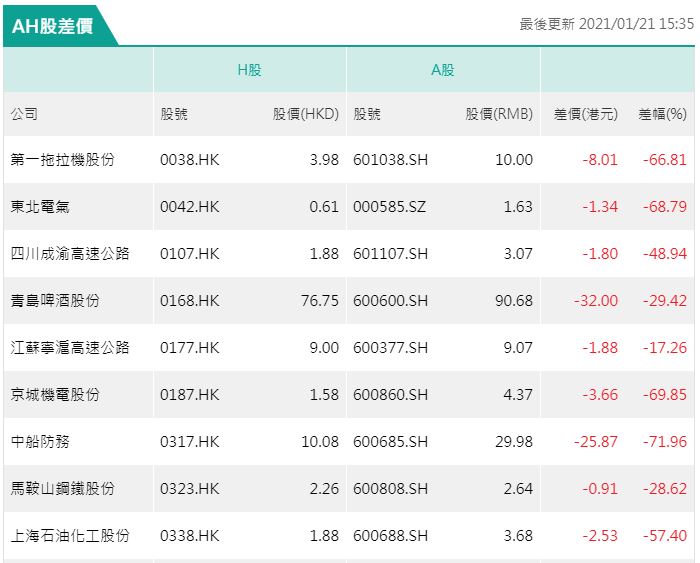Image resolution: width=700 pixels, height=563 pixels.
Task: Click 上海石油化工股份 company name
Action: [x=70, y=535]
